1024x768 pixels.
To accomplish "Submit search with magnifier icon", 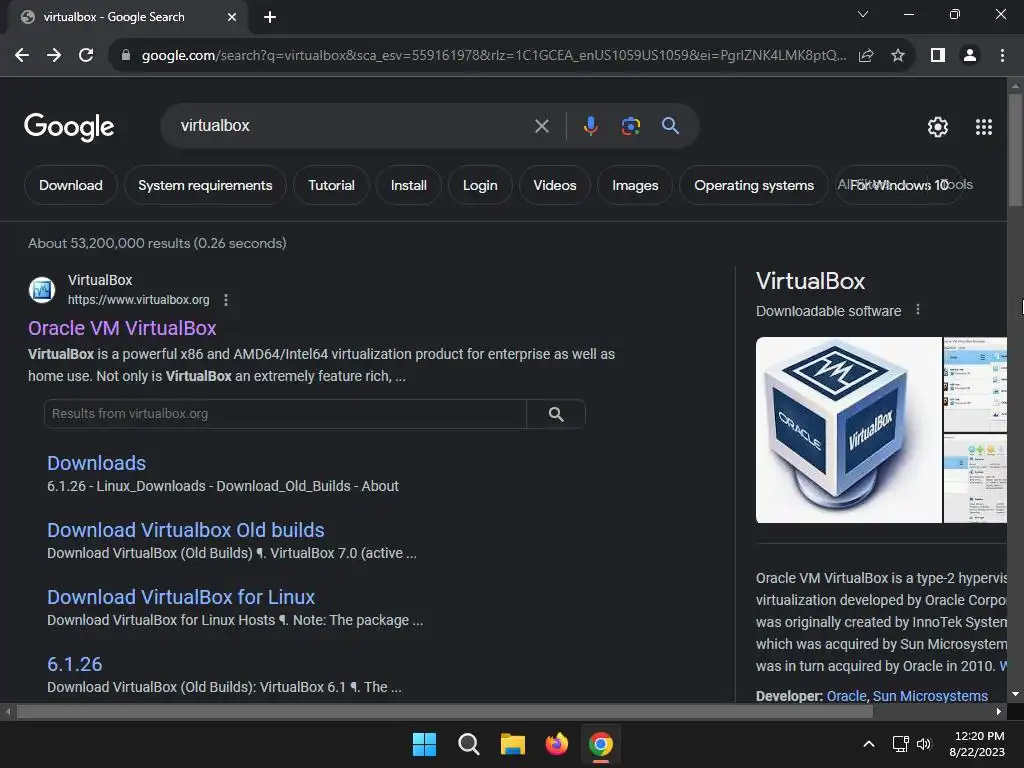I will click(671, 125).
